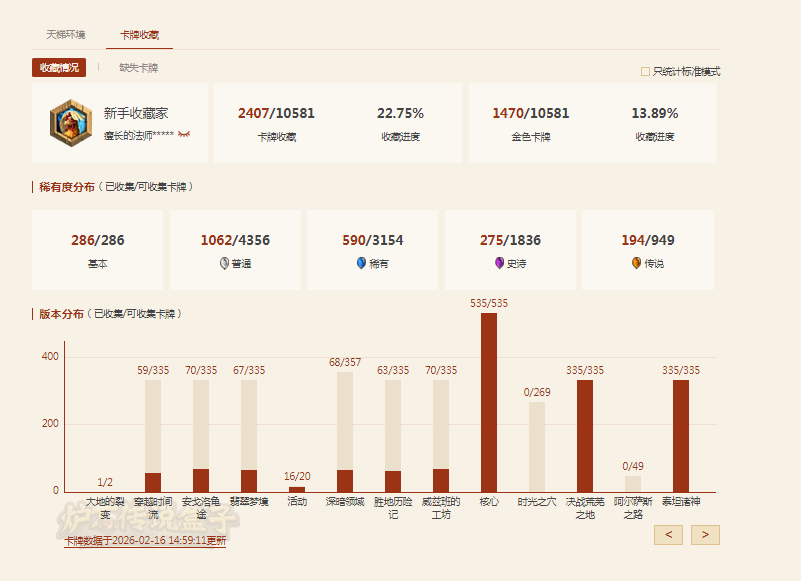801x581 pixels.
Task: Click the card data update timestamp link
Action: point(145,540)
